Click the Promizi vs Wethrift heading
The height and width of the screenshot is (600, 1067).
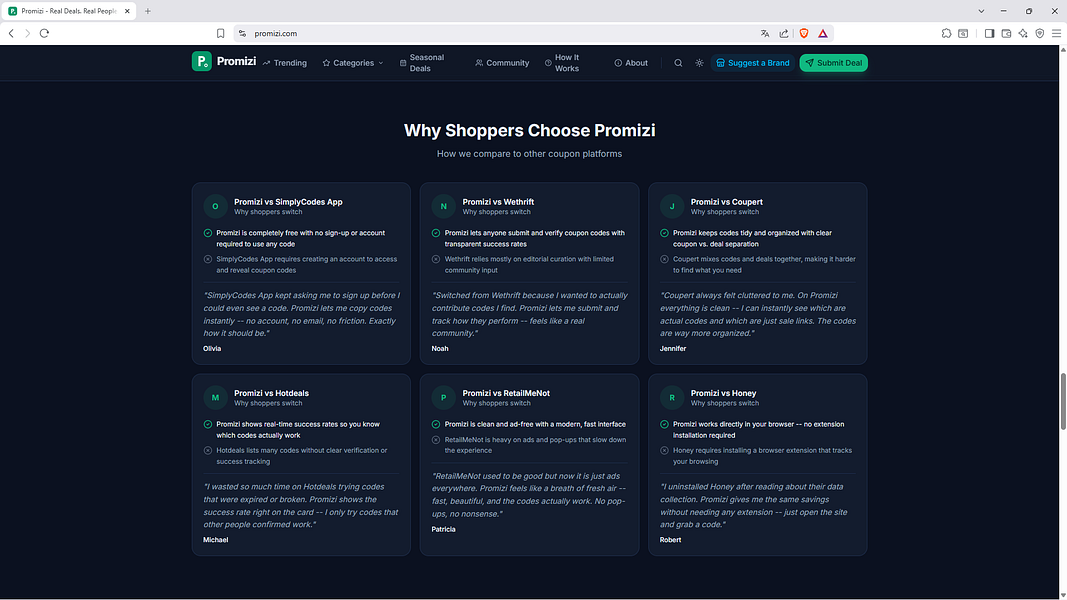click(x=498, y=201)
